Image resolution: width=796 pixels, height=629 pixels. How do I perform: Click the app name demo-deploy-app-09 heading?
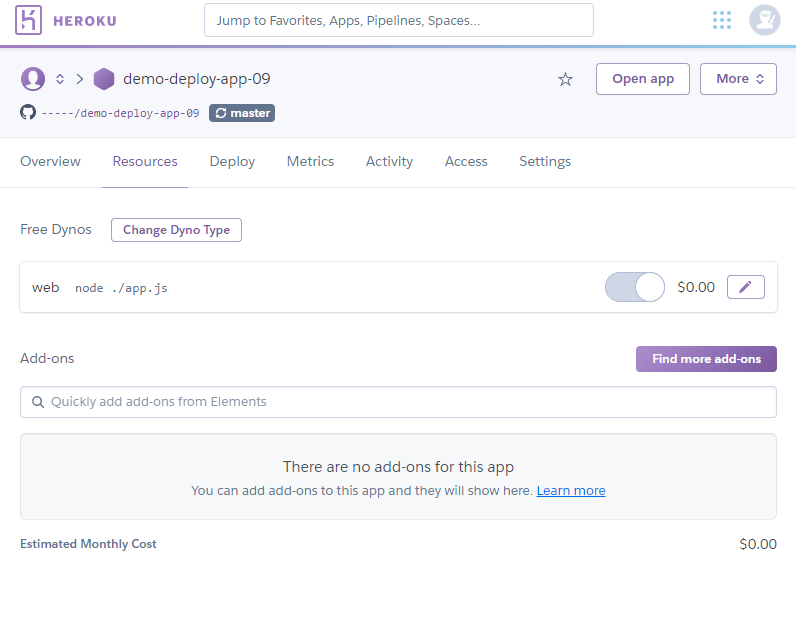click(x=196, y=79)
